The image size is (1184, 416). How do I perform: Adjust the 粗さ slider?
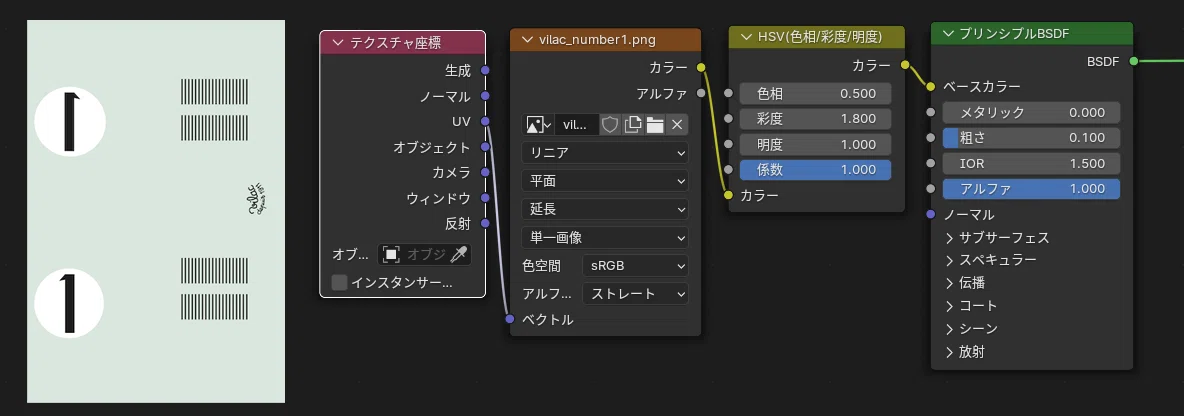(x=1031, y=137)
